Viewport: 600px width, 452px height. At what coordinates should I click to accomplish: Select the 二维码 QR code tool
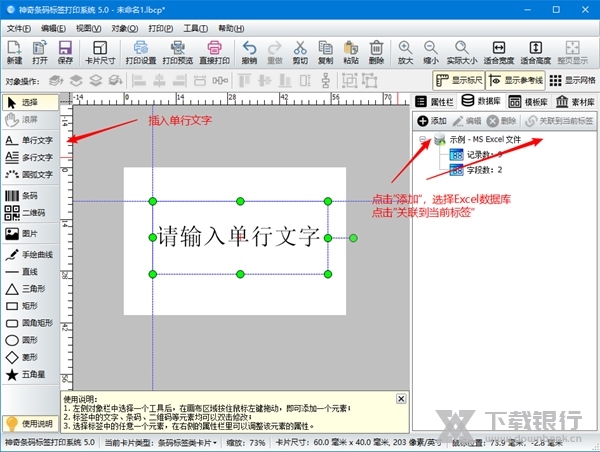(29, 213)
